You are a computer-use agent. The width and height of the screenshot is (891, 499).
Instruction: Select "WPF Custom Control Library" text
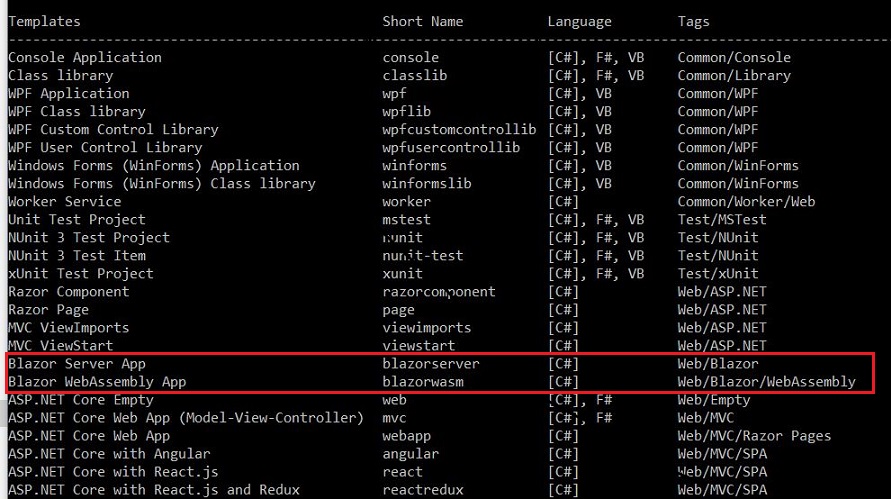pyautogui.click(x=113, y=130)
